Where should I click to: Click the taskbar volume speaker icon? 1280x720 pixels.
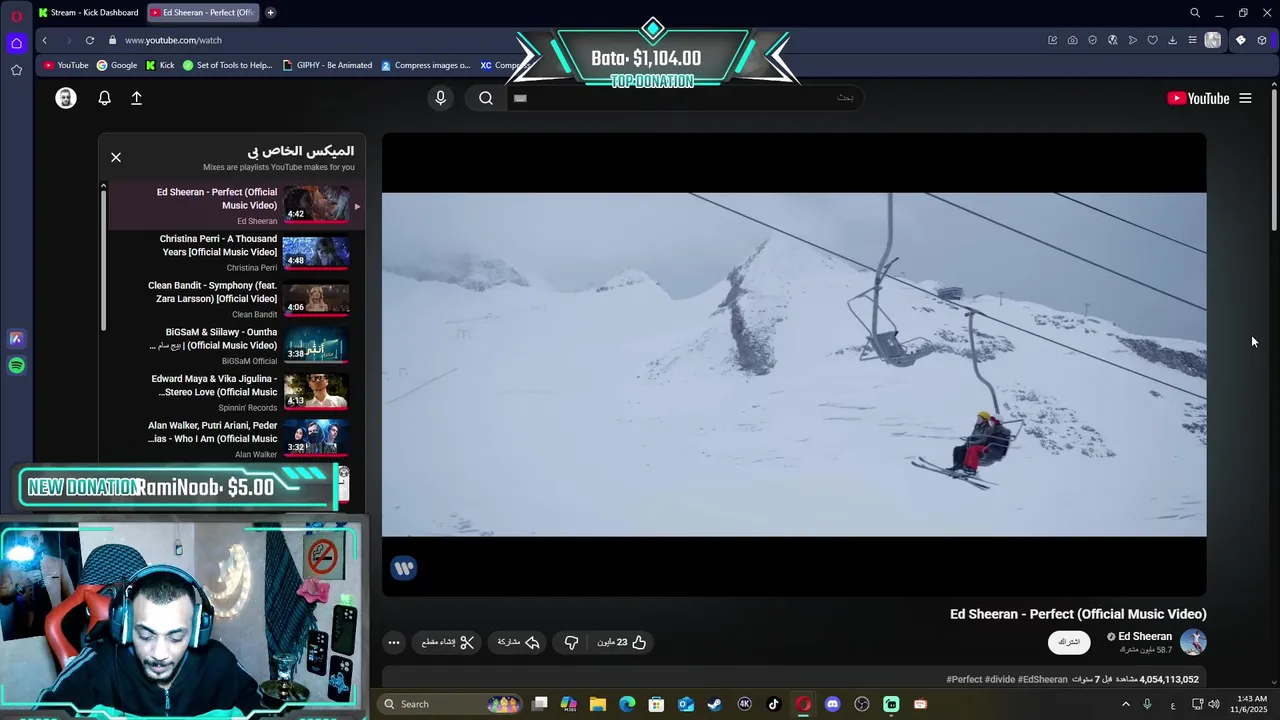pos(1214,704)
